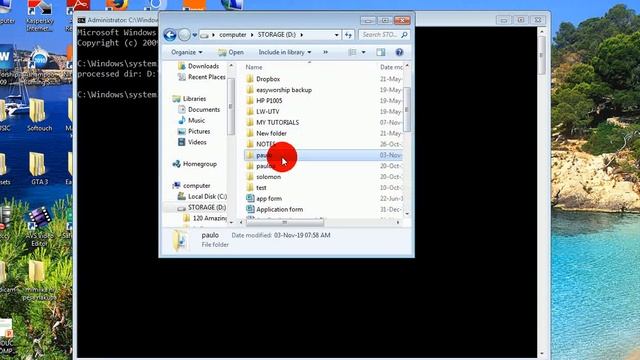Open the Organize menu

[x=187, y=52]
